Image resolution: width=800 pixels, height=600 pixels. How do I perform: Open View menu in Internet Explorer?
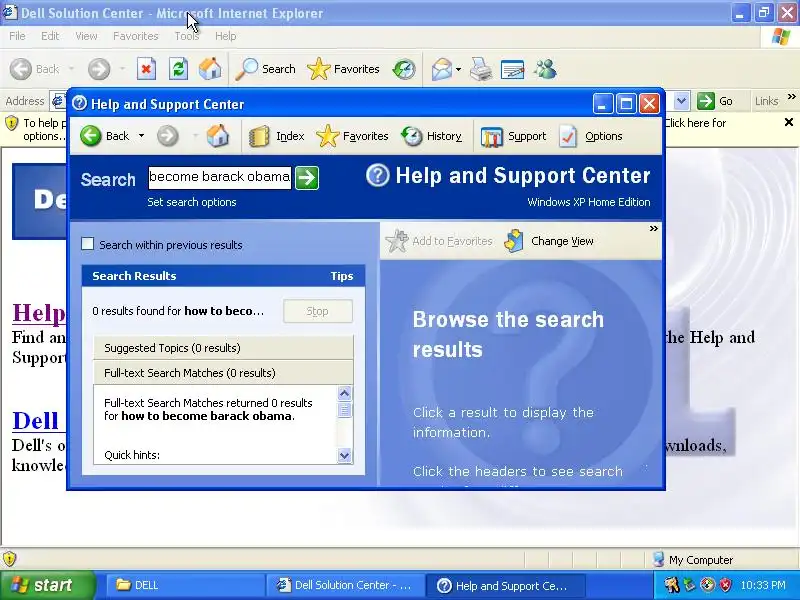pos(86,36)
